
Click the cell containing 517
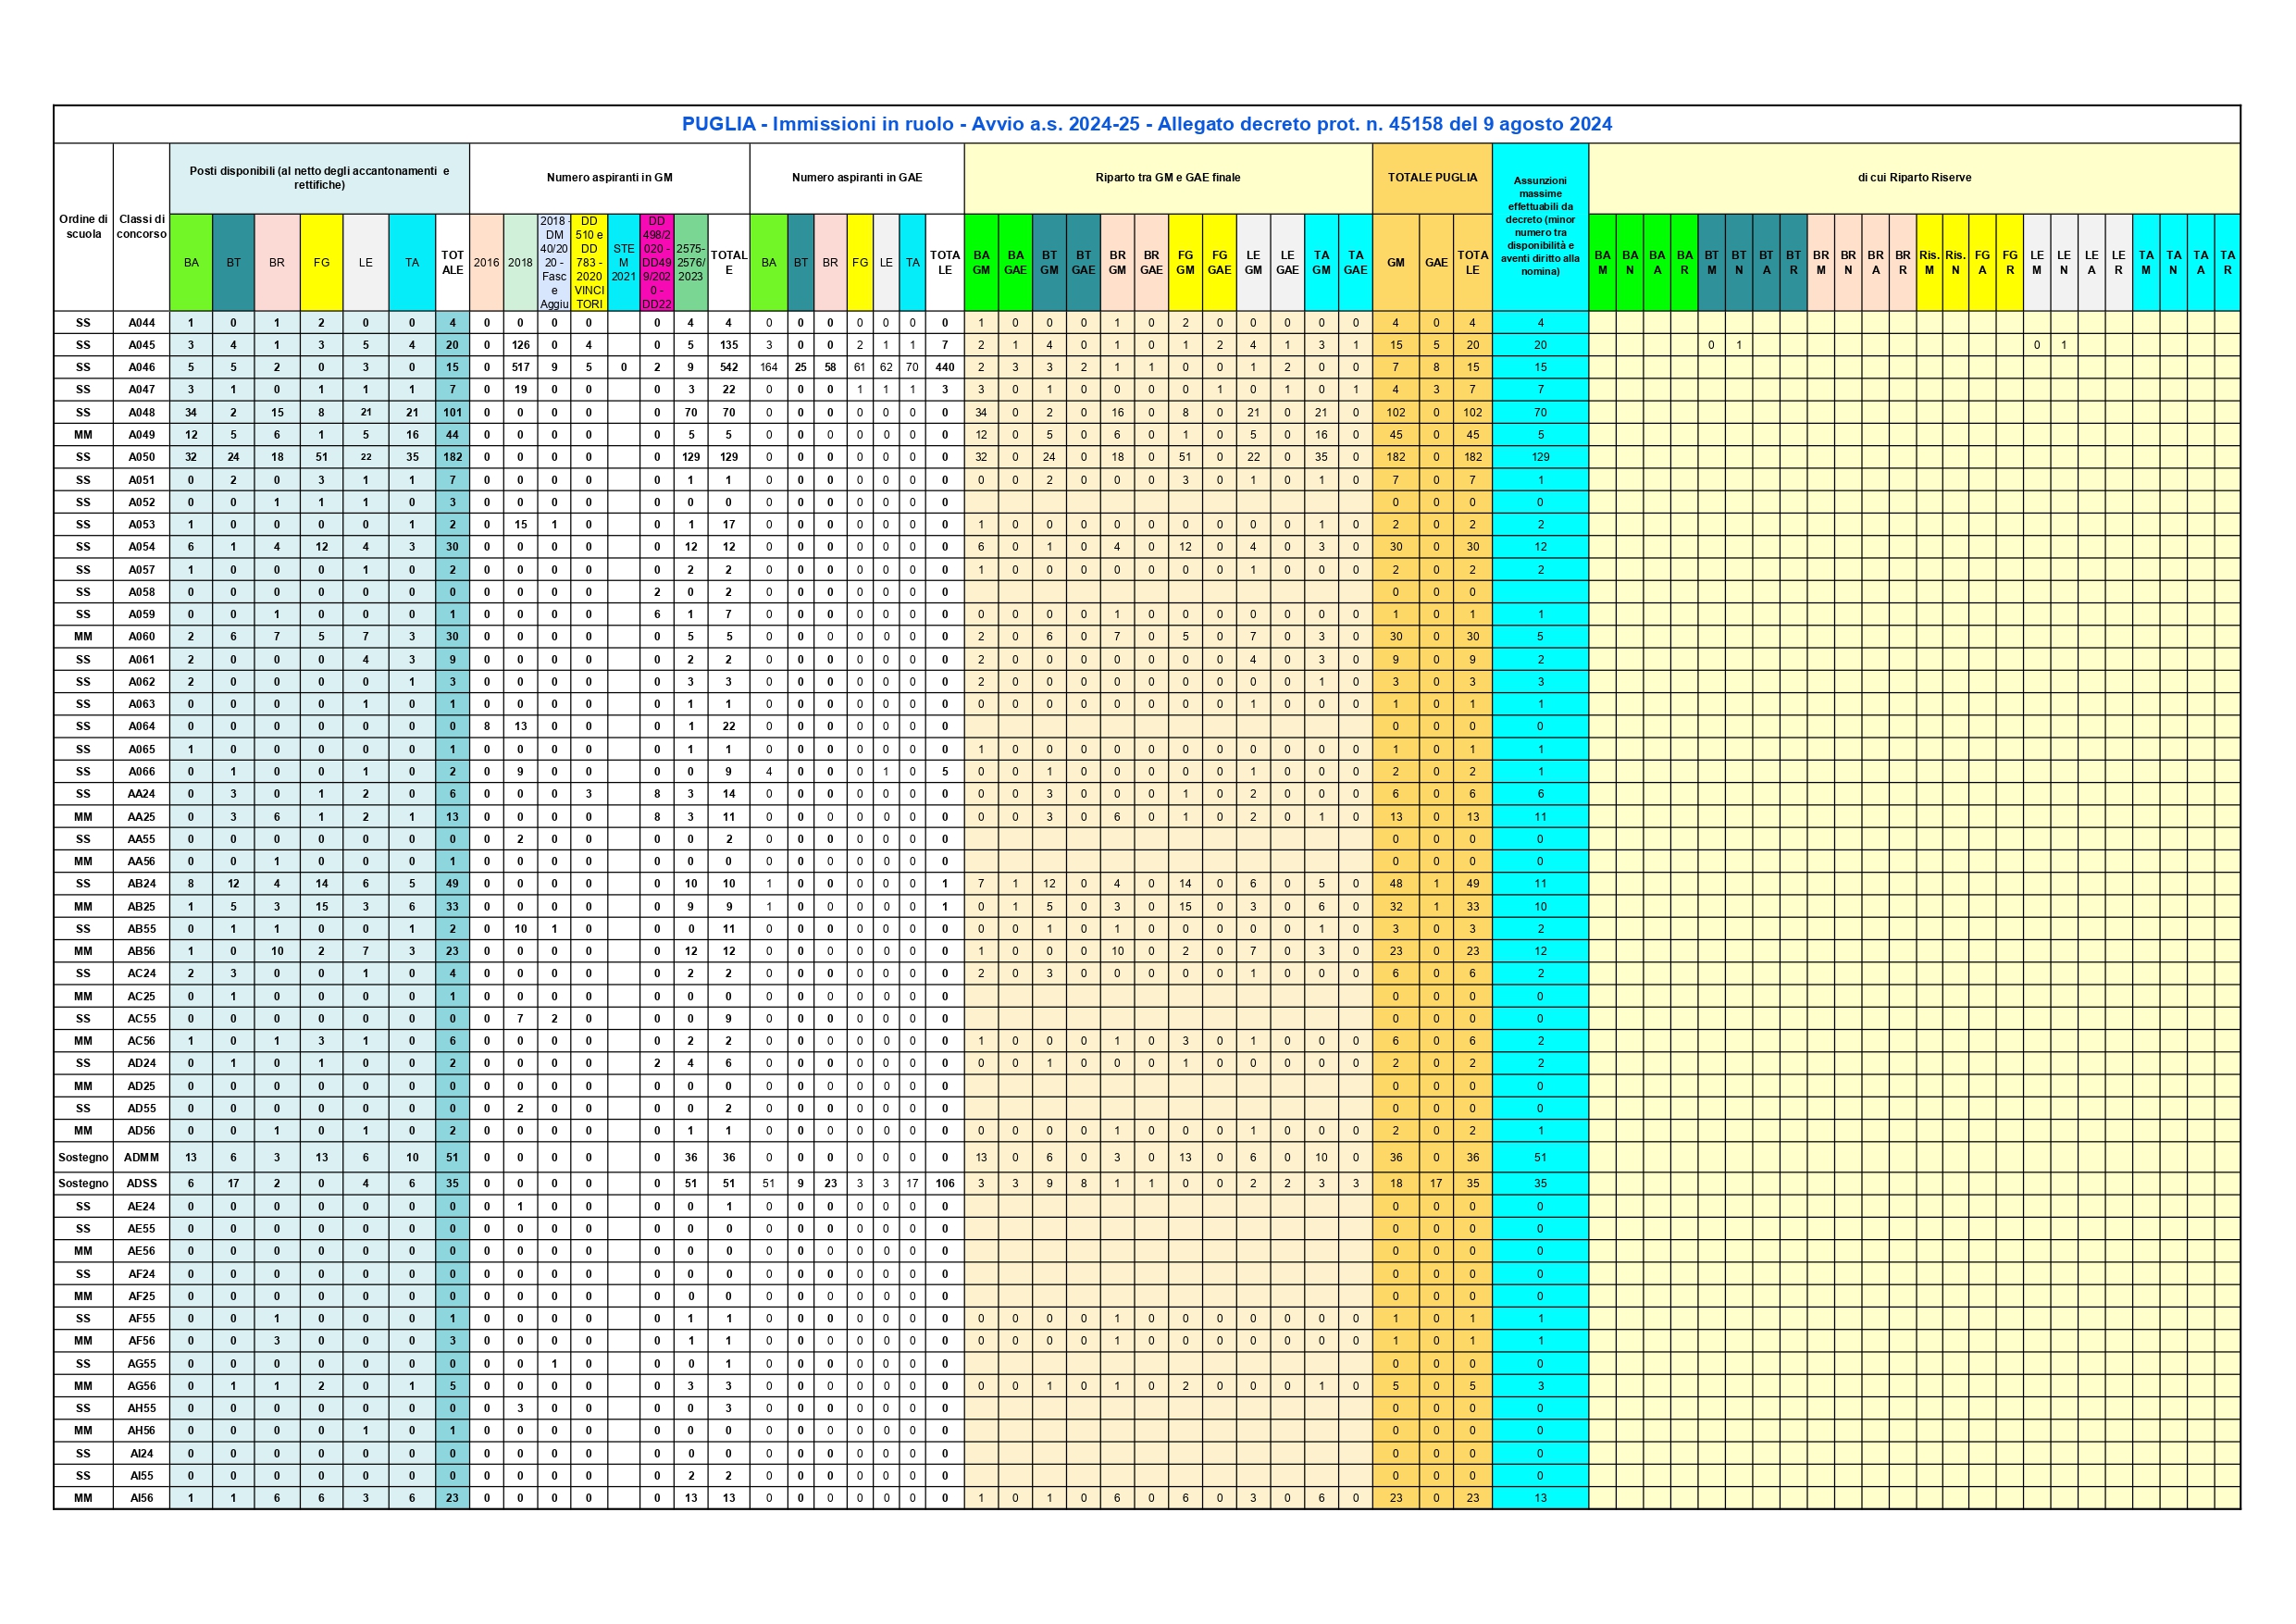pos(520,367)
